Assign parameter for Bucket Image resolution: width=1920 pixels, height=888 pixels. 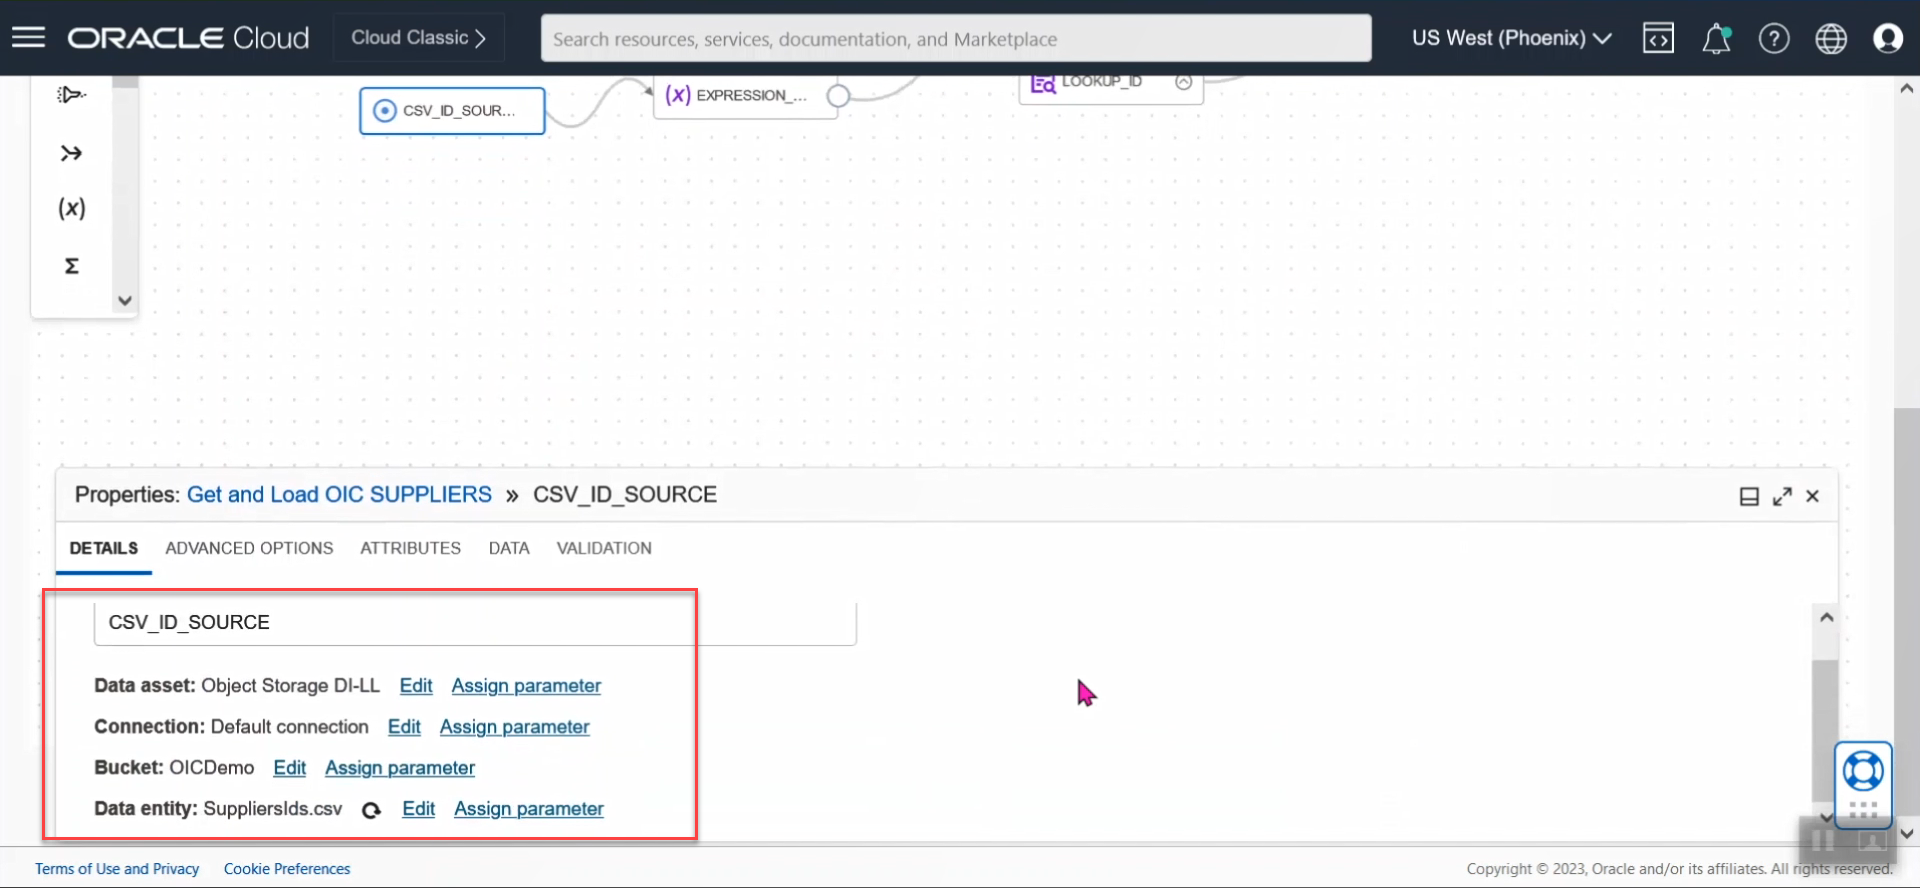point(400,768)
